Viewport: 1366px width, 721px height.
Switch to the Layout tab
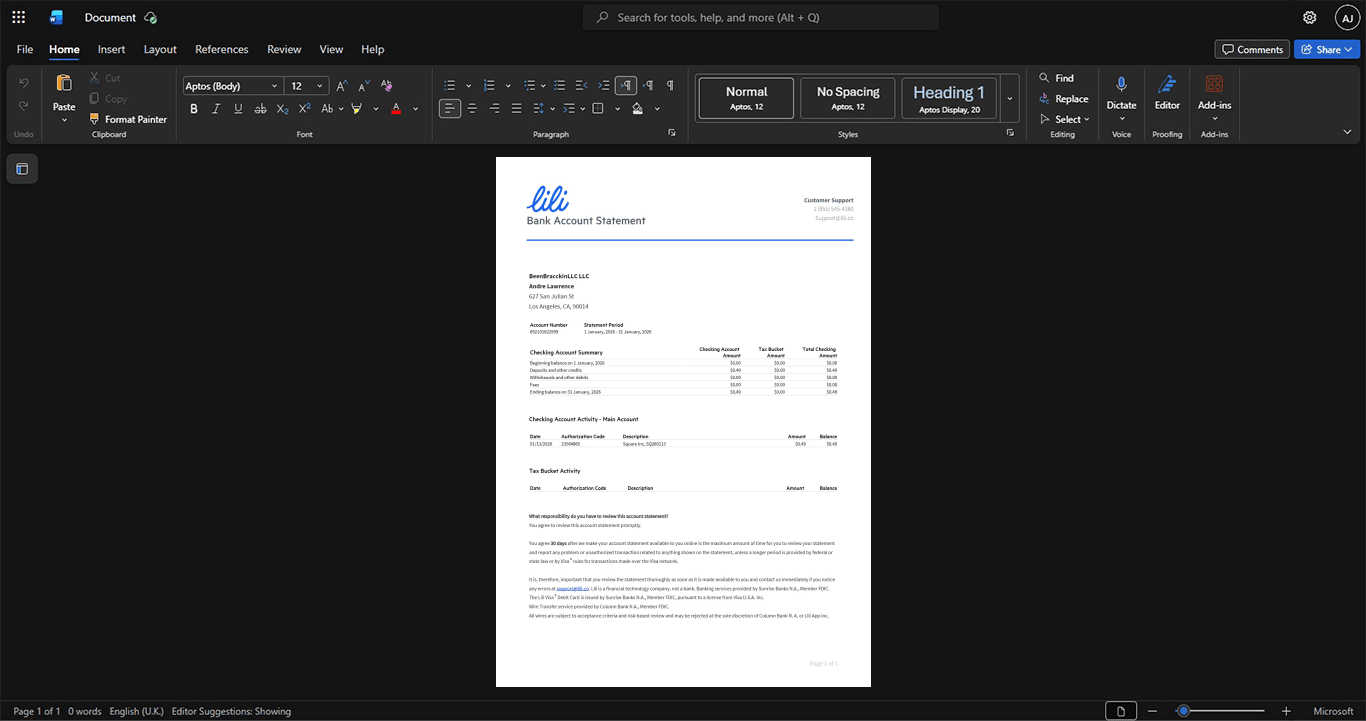tap(160, 49)
